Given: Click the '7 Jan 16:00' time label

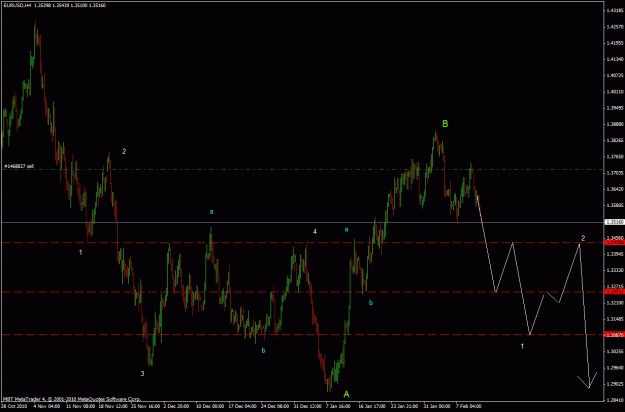Looking at the screenshot, I should (x=338, y=406).
